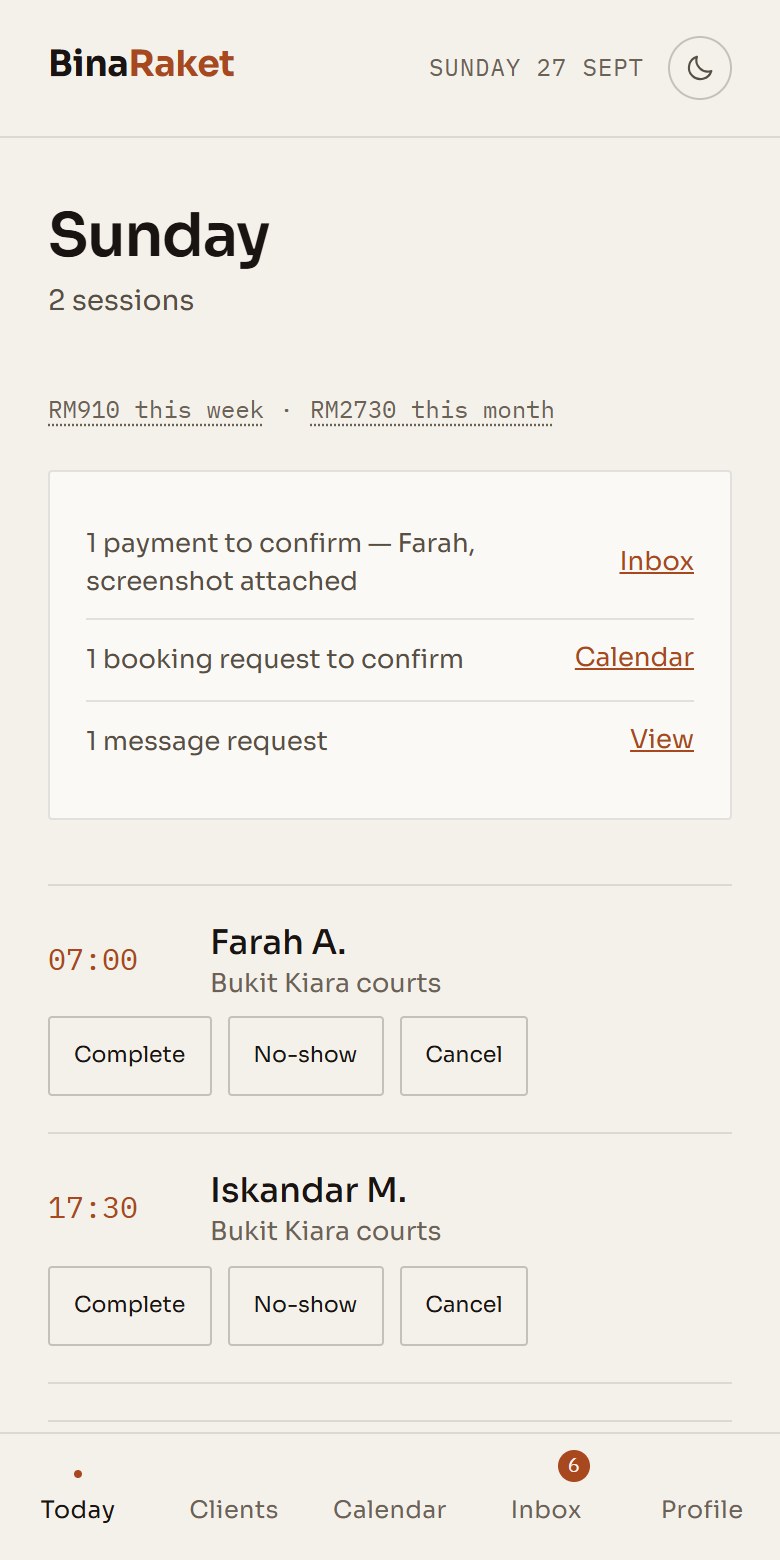Show RM910 this week earnings
The height and width of the screenshot is (1560, 780).
click(x=156, y=410)
